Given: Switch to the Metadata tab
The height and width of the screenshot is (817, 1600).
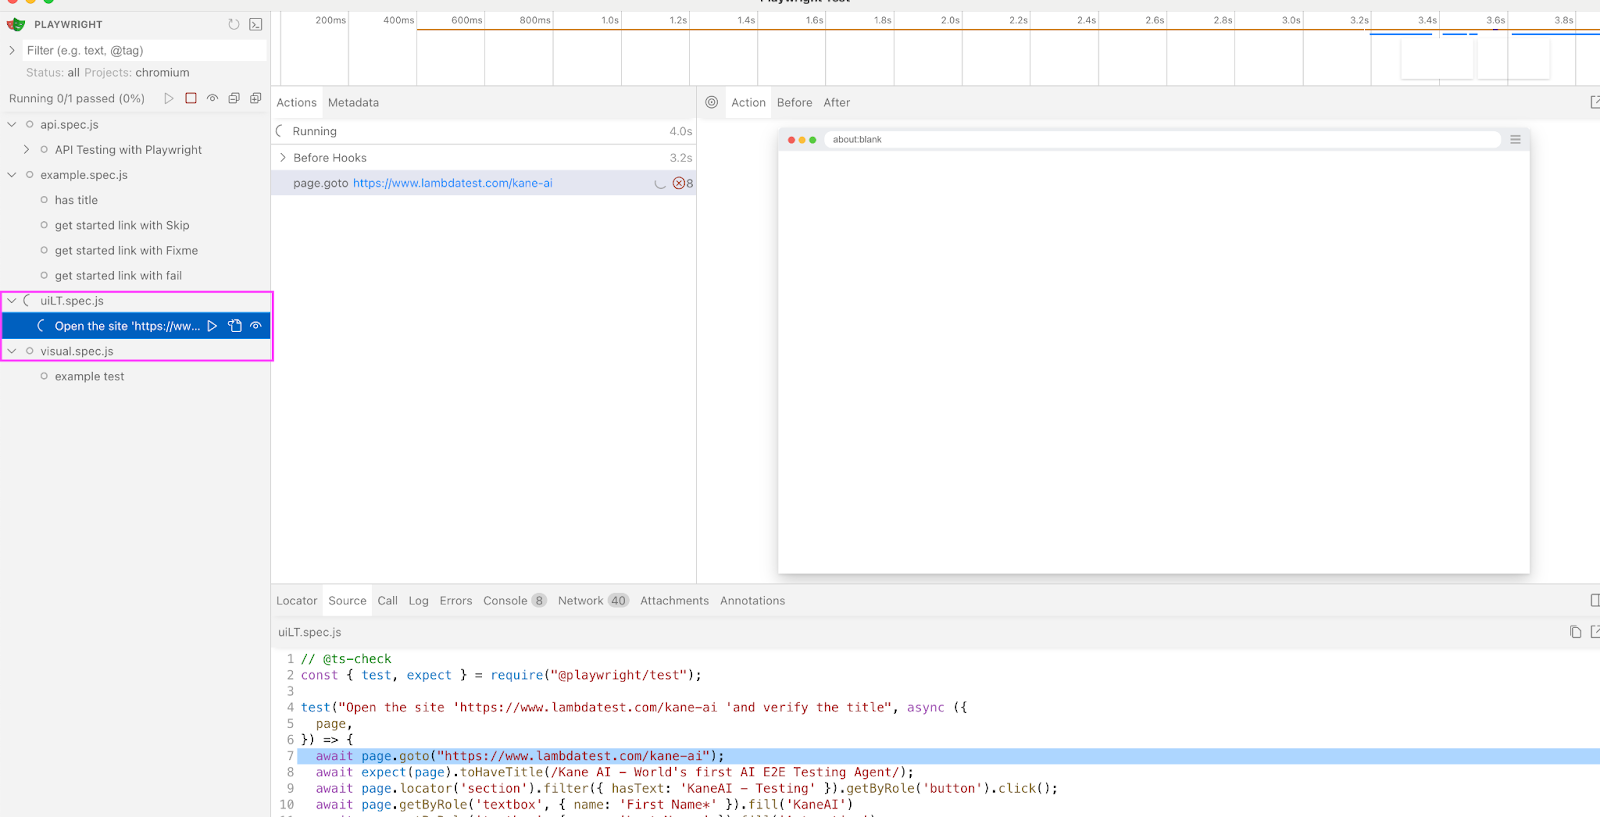Looking at the screenshot, I should pos(353,102).
